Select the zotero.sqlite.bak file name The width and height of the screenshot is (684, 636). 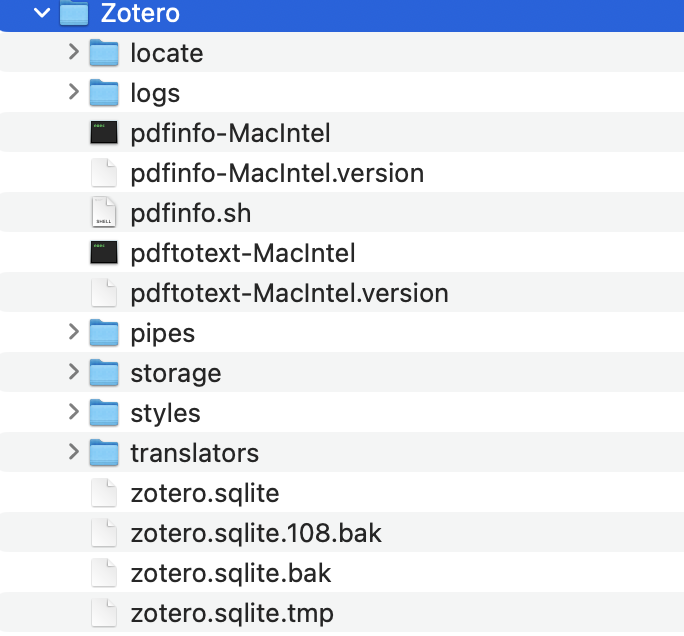(x=231, y=574)
